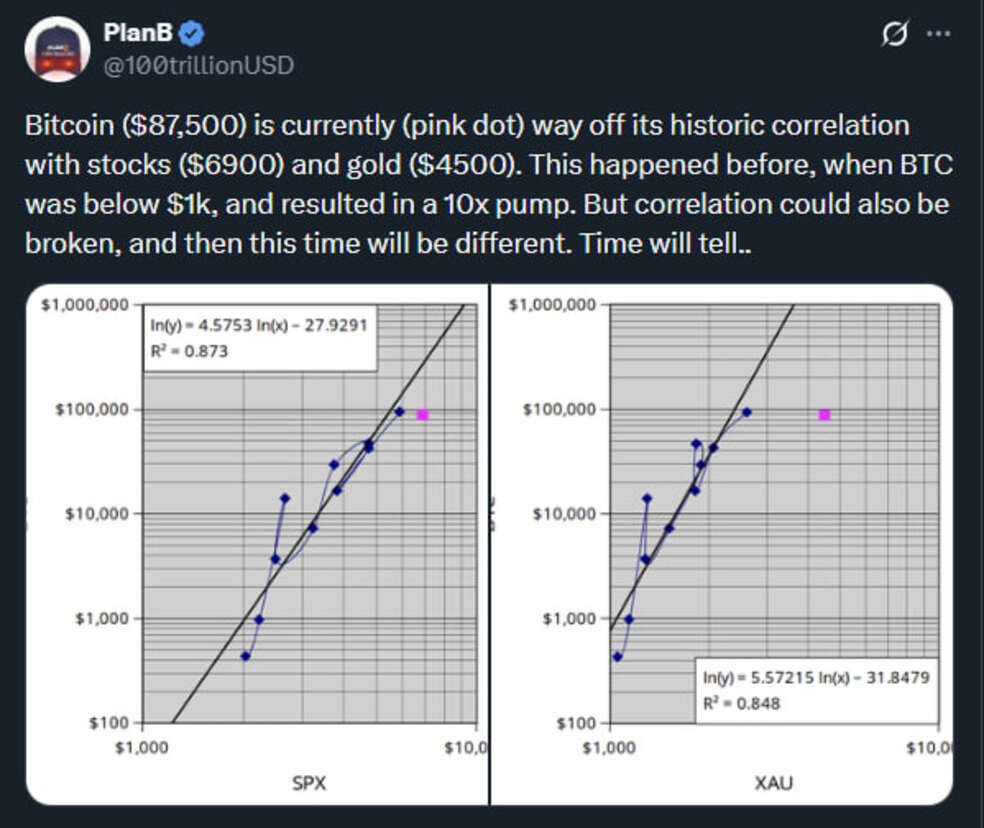Viewport: 984px width, 828px height.
Task: Click the highest blue point on XAU chart
Action: (746, 411)
